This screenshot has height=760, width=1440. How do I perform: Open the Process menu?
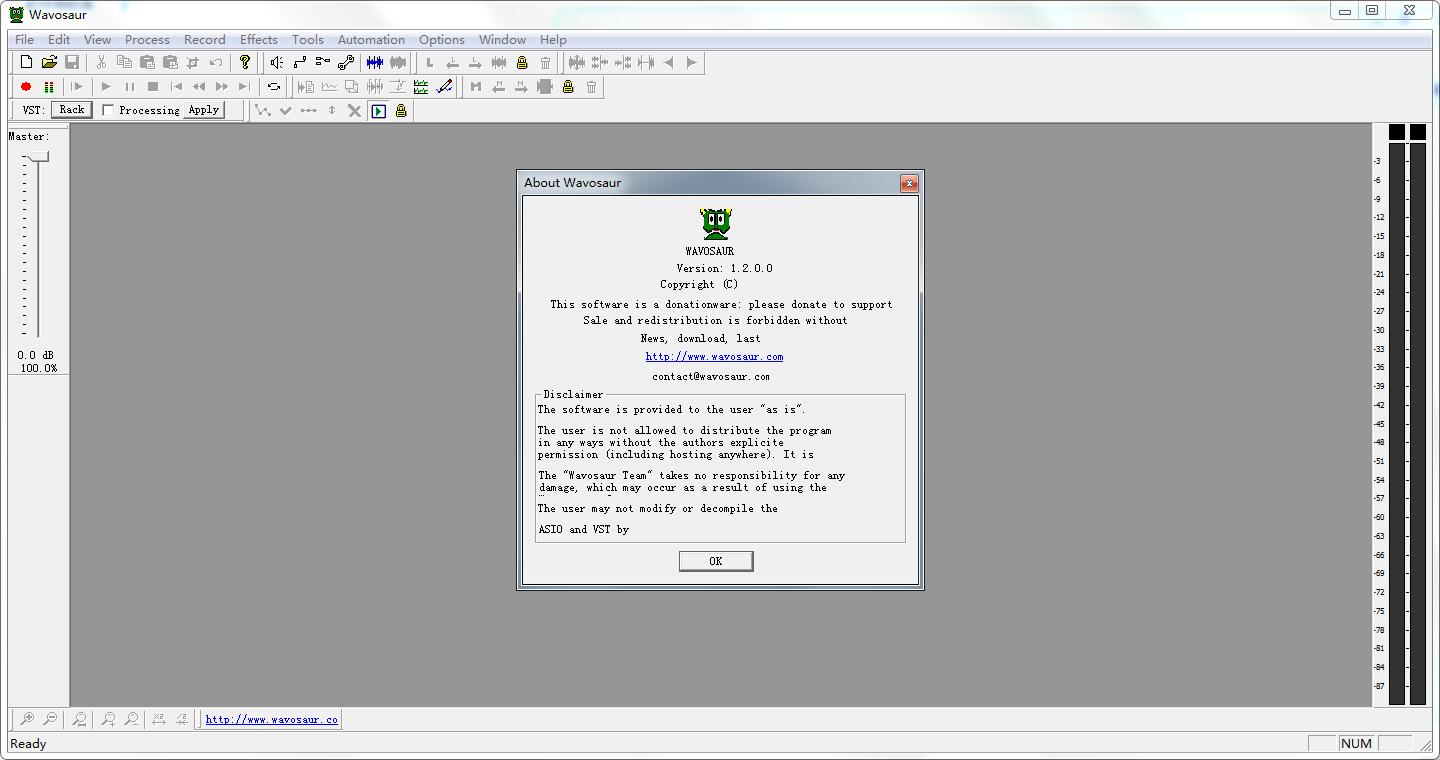point(147,40)
